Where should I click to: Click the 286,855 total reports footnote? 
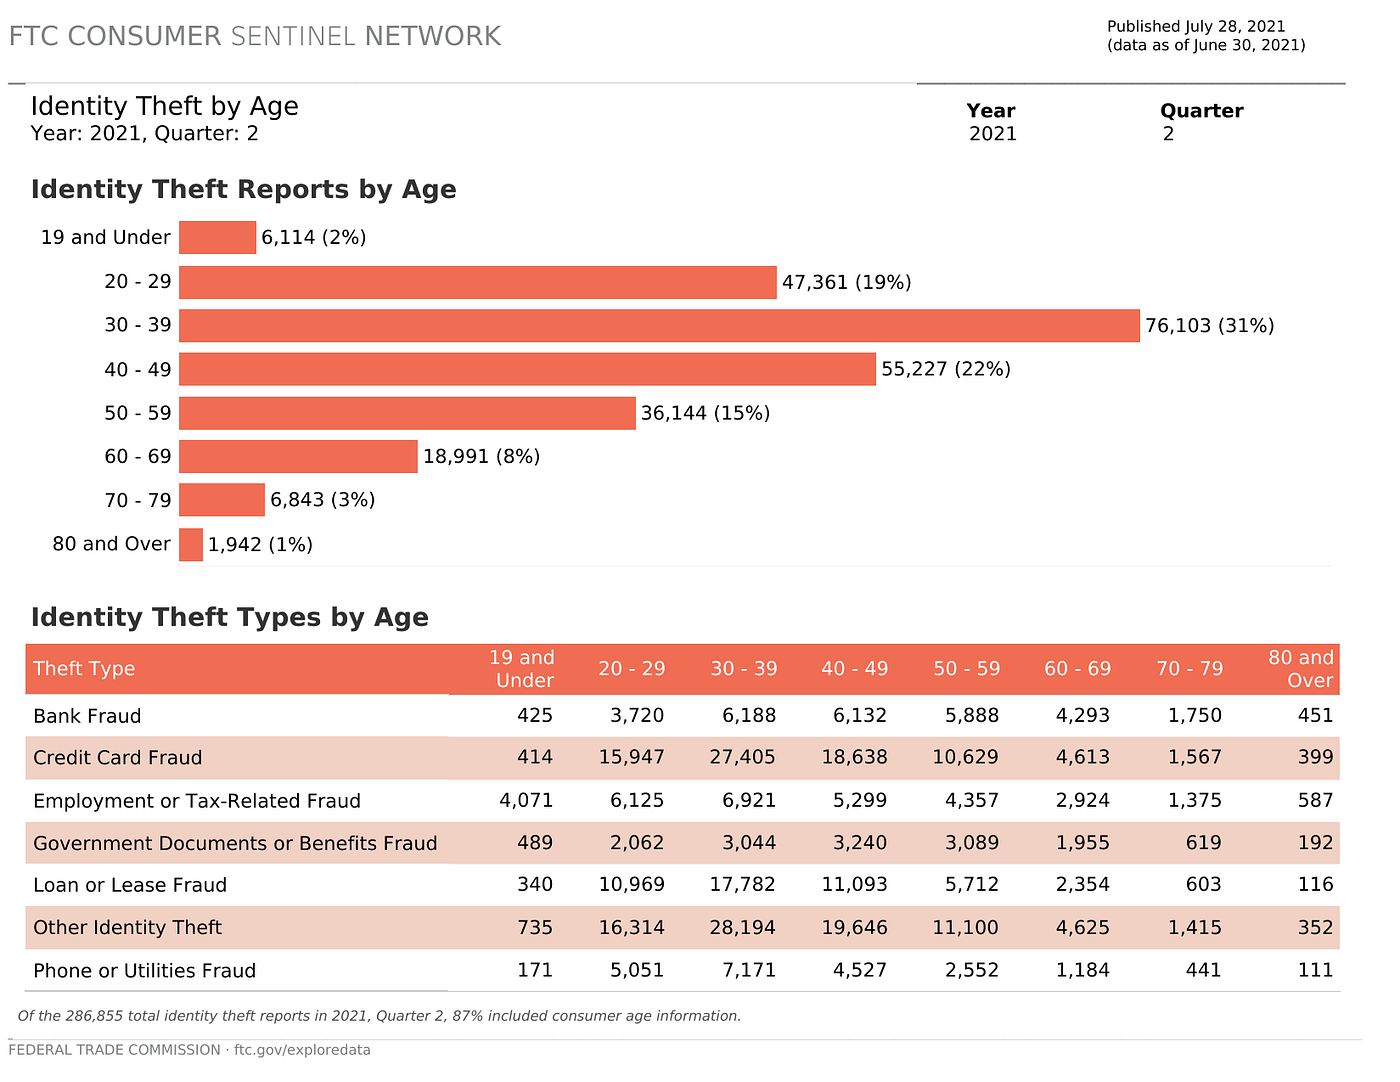point(380,1016)
